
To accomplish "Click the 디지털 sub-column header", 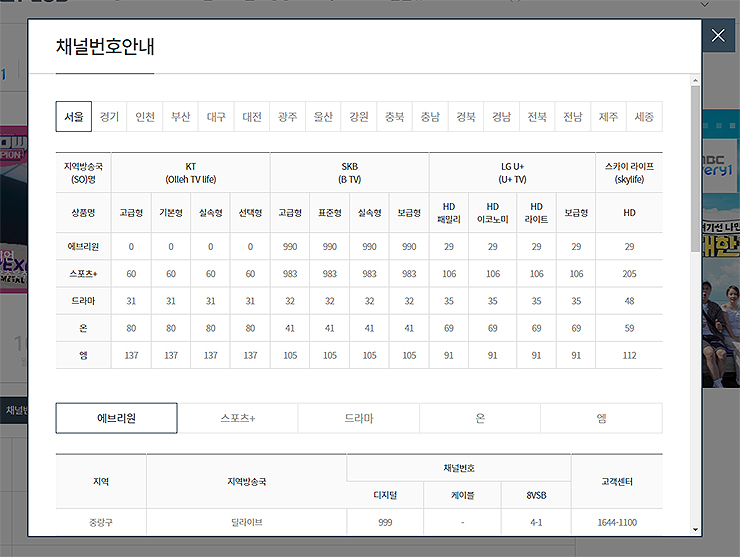I will click(385, 495).
